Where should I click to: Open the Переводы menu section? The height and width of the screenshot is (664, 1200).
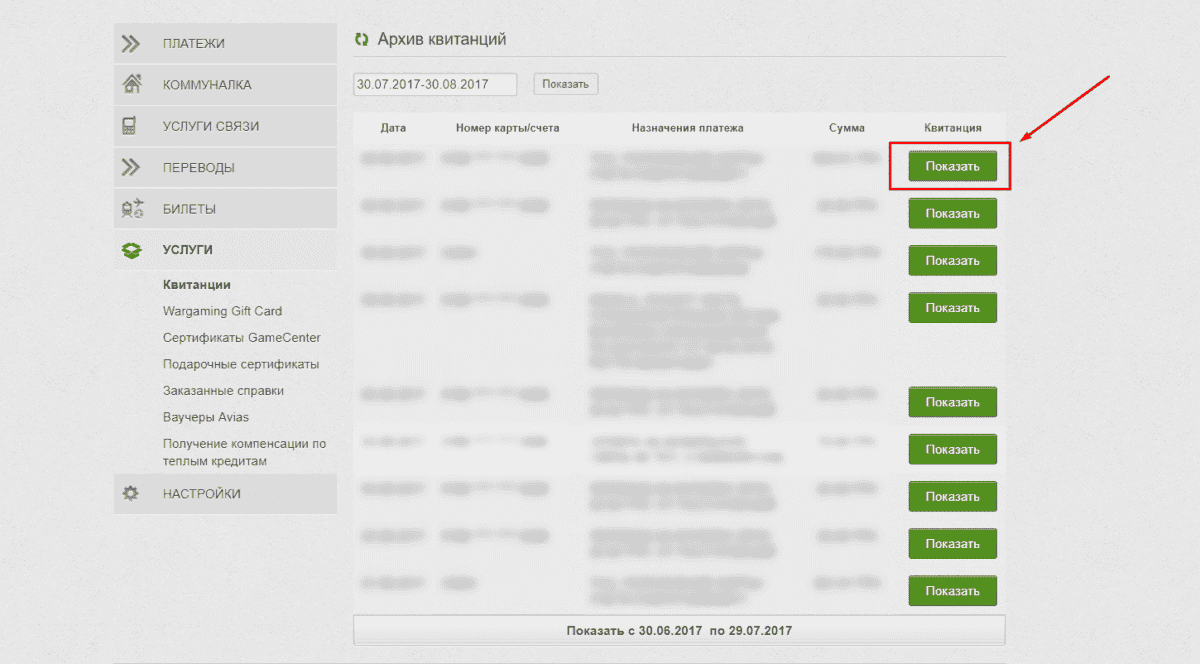pyautogui.click(x=198, y=167)
